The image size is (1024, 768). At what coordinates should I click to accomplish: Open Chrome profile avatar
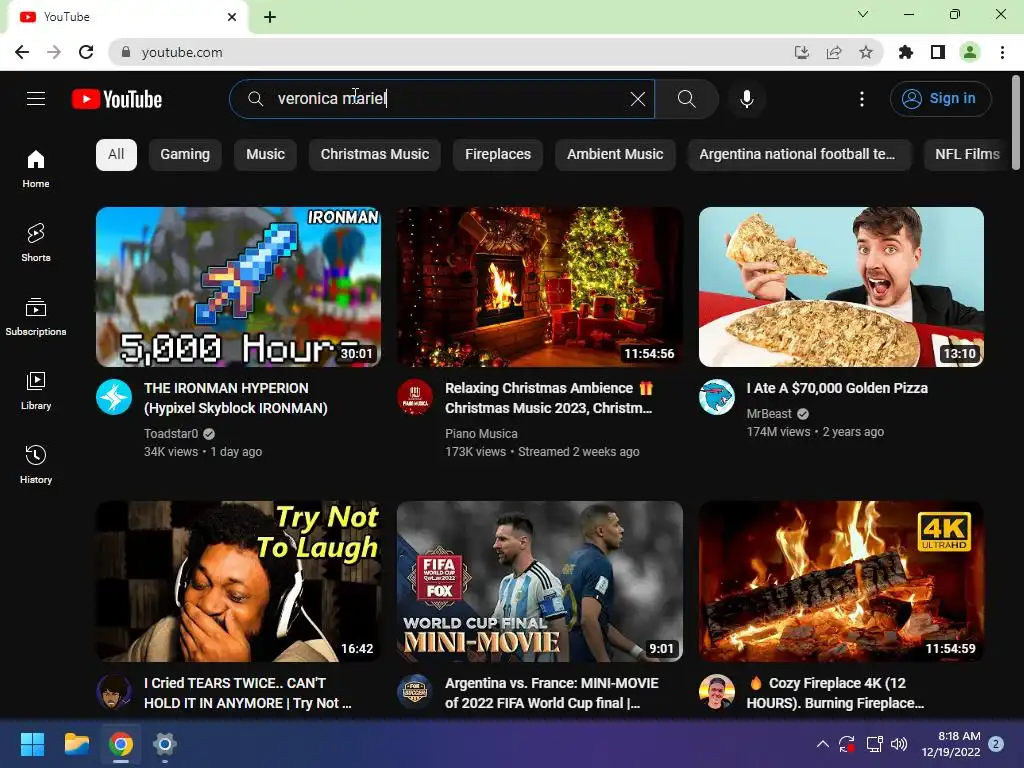point(970,52)
